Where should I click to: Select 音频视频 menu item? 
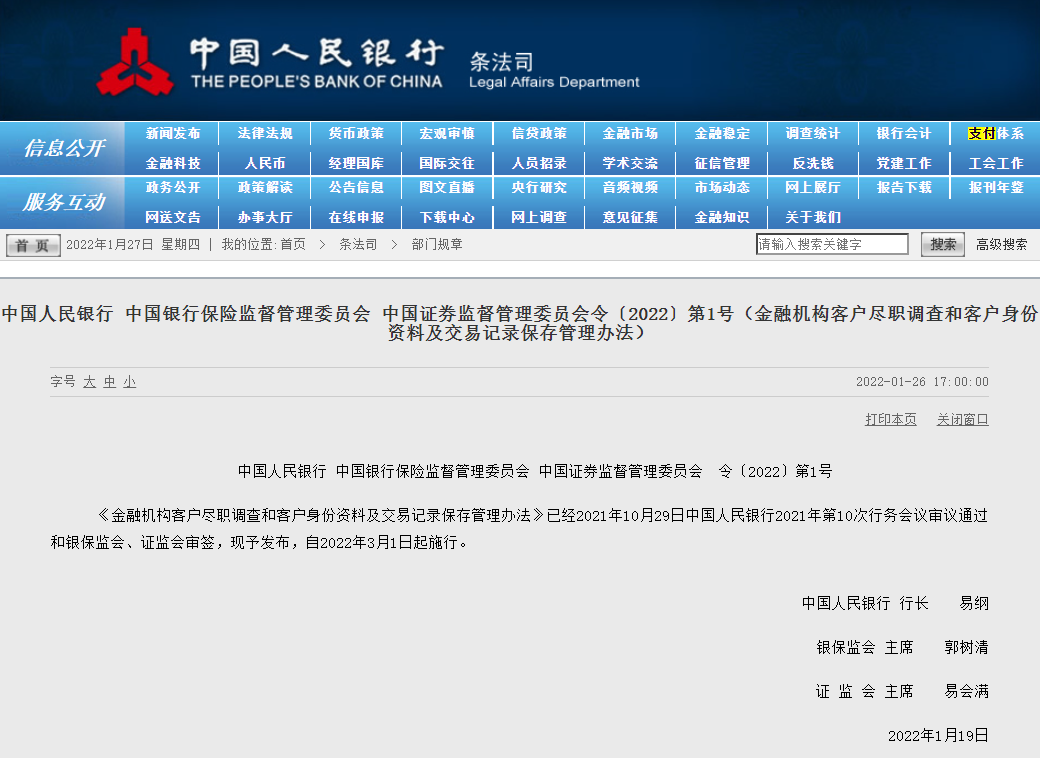(630, 188)
